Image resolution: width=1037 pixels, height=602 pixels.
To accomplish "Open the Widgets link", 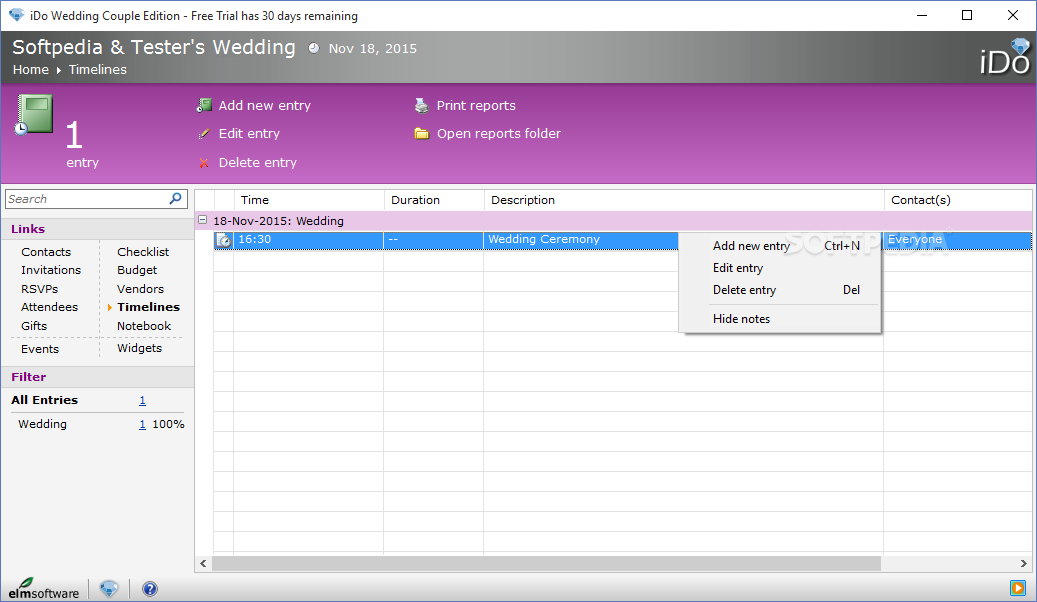I will tap(140, 348).
